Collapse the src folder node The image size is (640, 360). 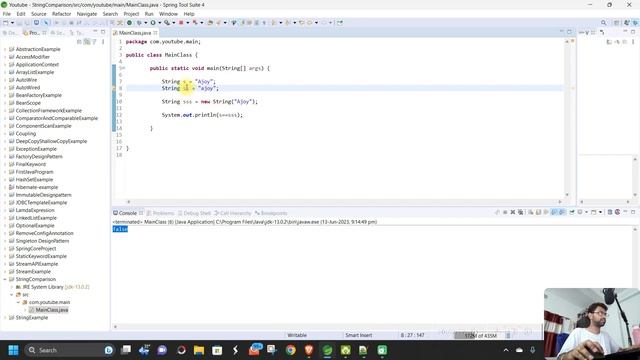tap(11, 295)
